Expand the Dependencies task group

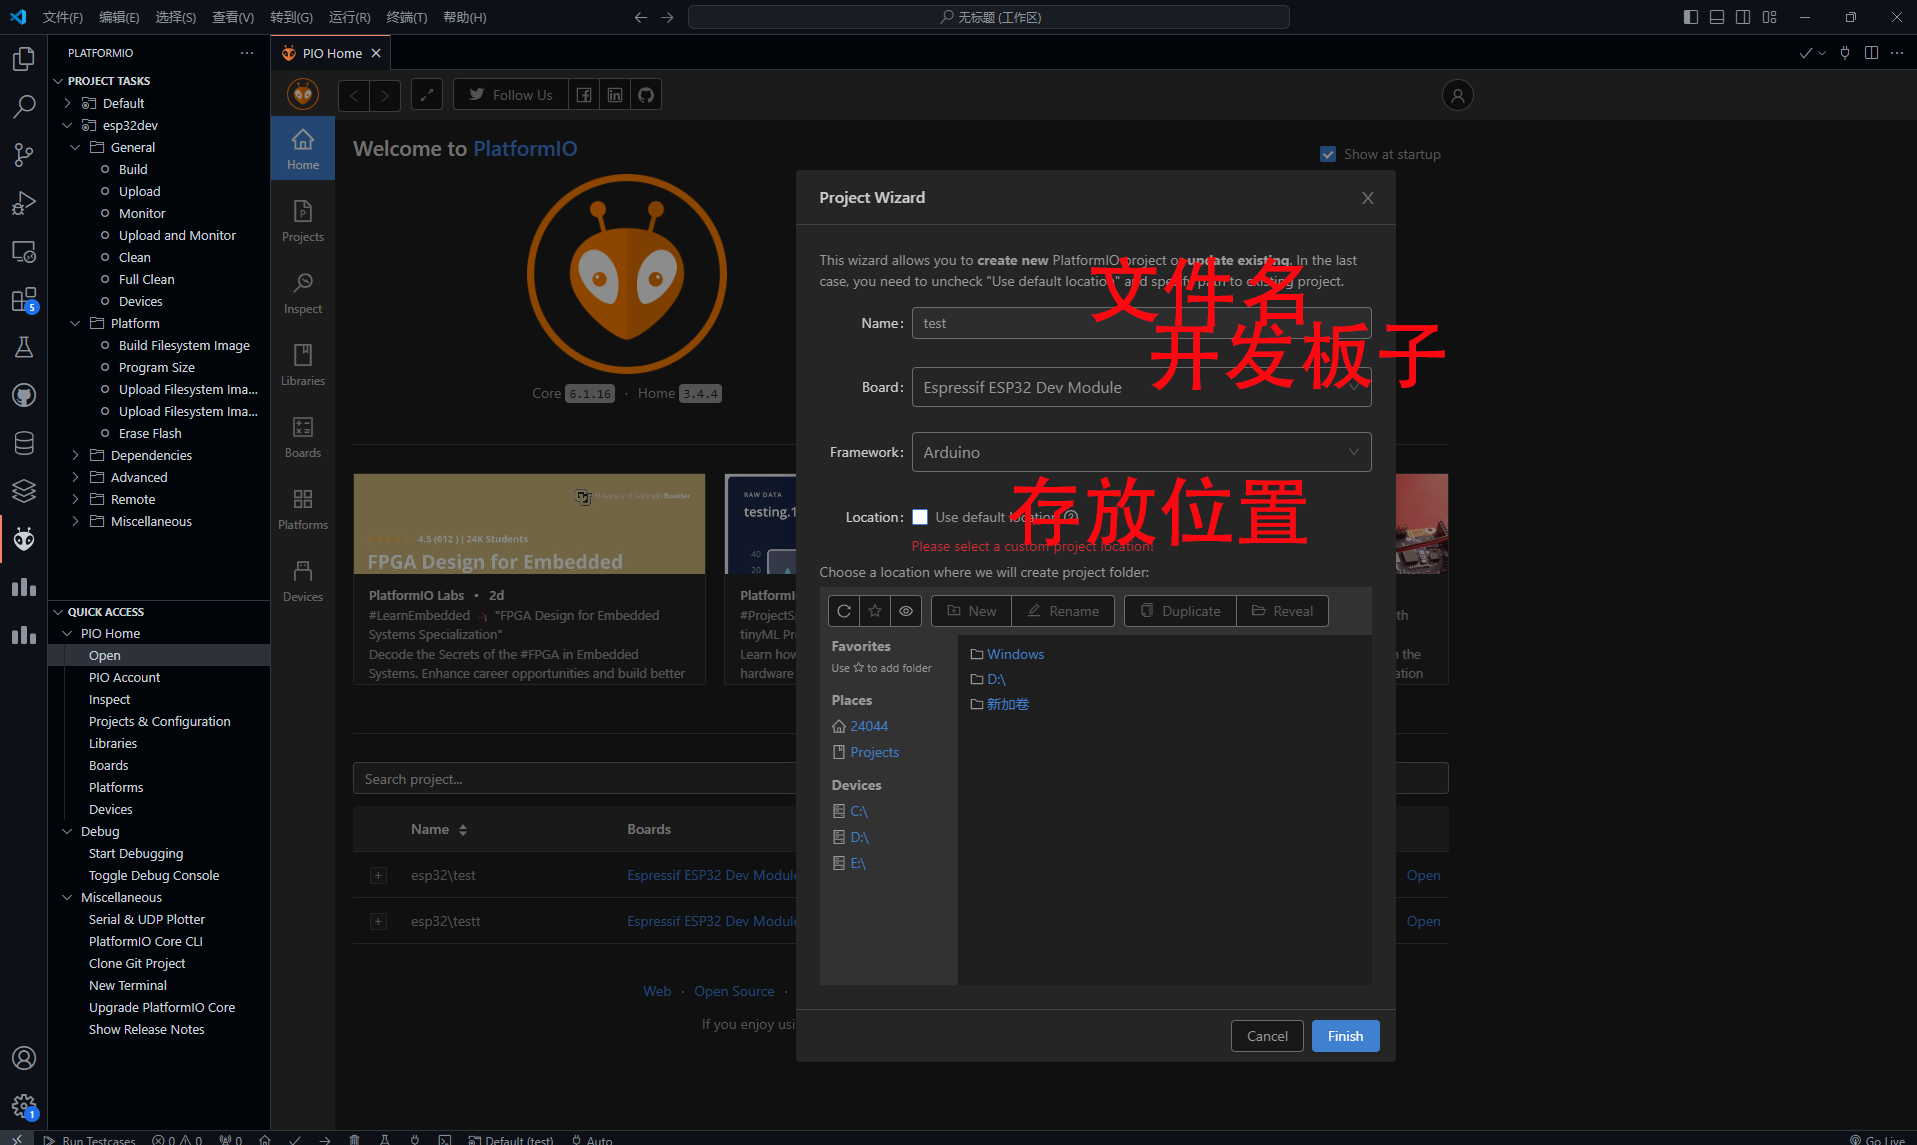click(x=75, y=455)
